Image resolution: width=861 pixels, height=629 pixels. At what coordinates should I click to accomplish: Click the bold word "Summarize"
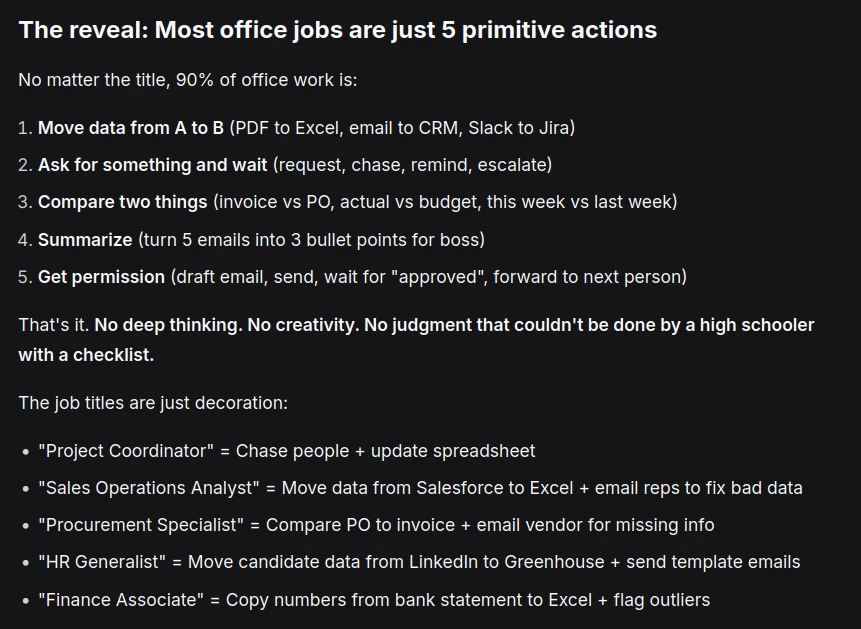pyautogui.click(x=85, y=240)
